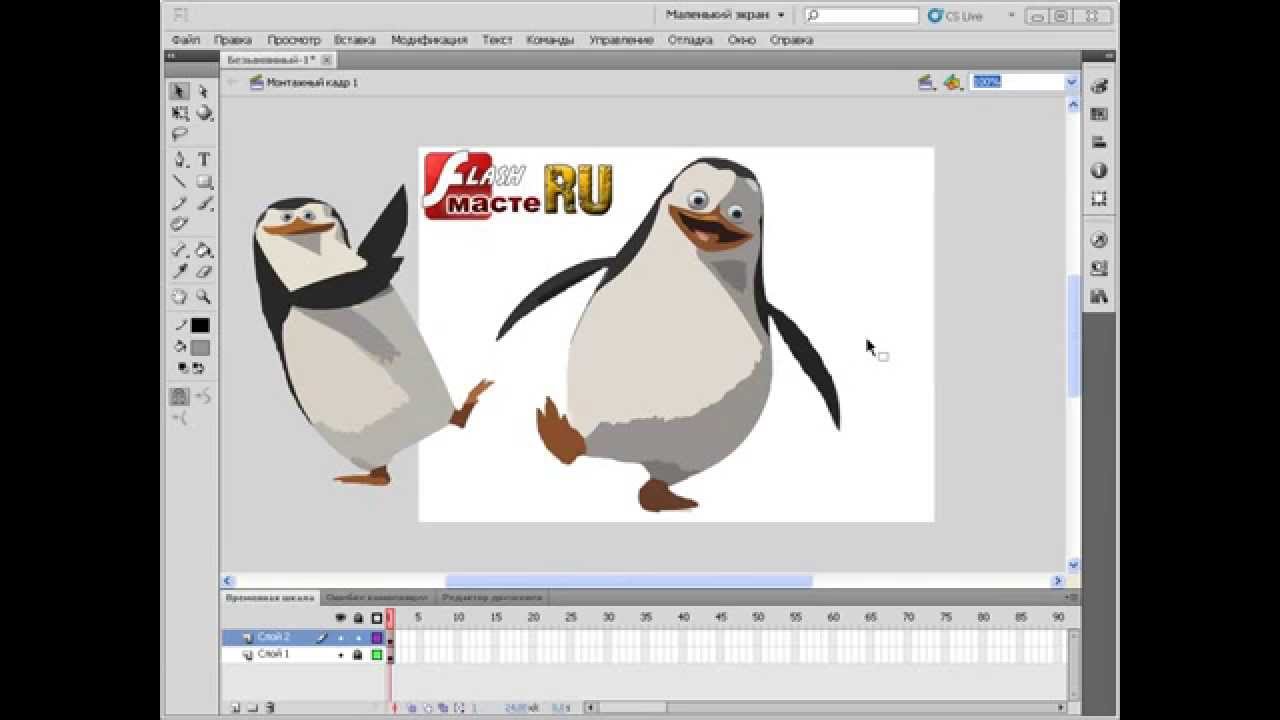This screenshot has width=1280, height=720.
Task: Toggle outline color box for Слой 2
Action: (x=377, y=638)
